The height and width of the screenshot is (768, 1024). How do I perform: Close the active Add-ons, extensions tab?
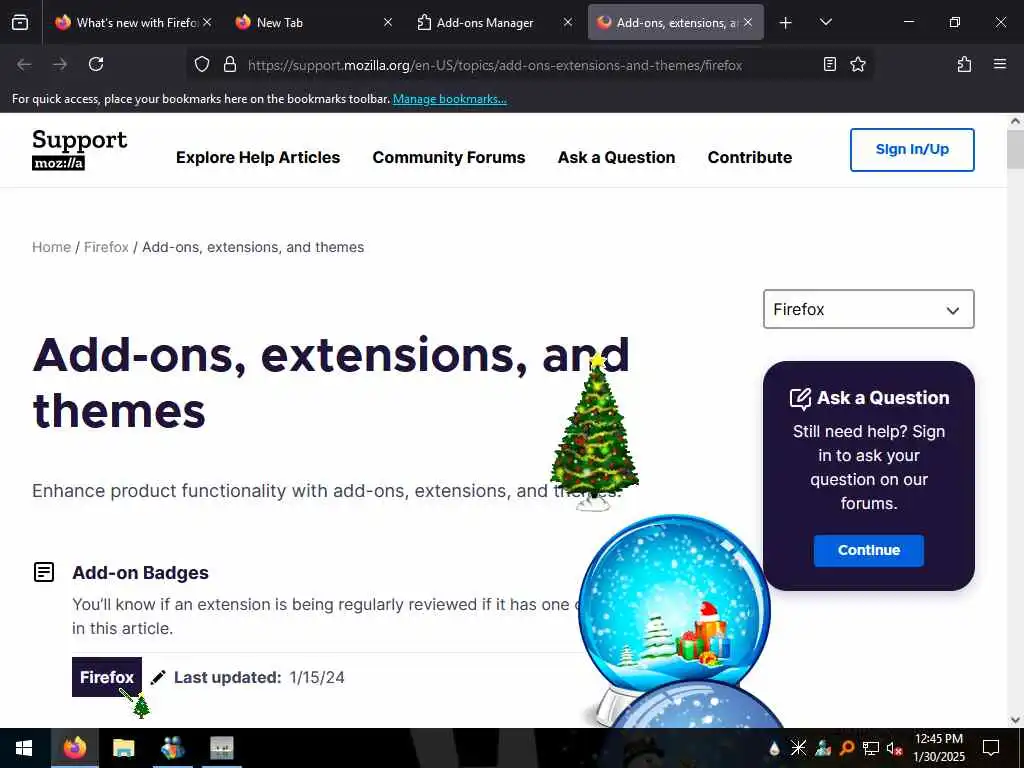coord(748,22)
